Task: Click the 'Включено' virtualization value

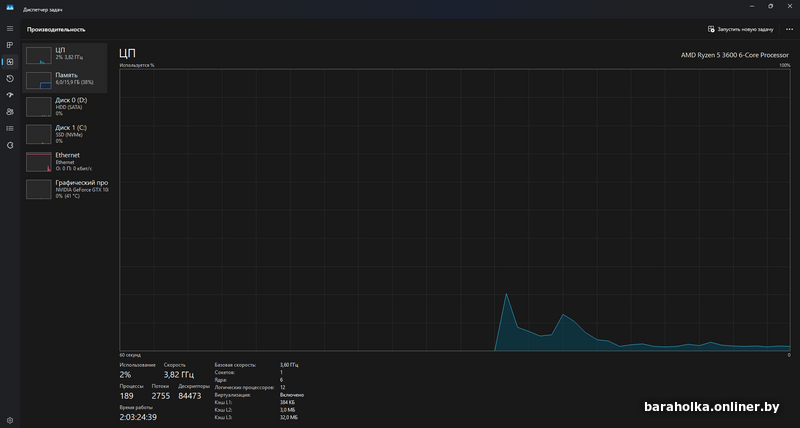Action: [292, 395]
